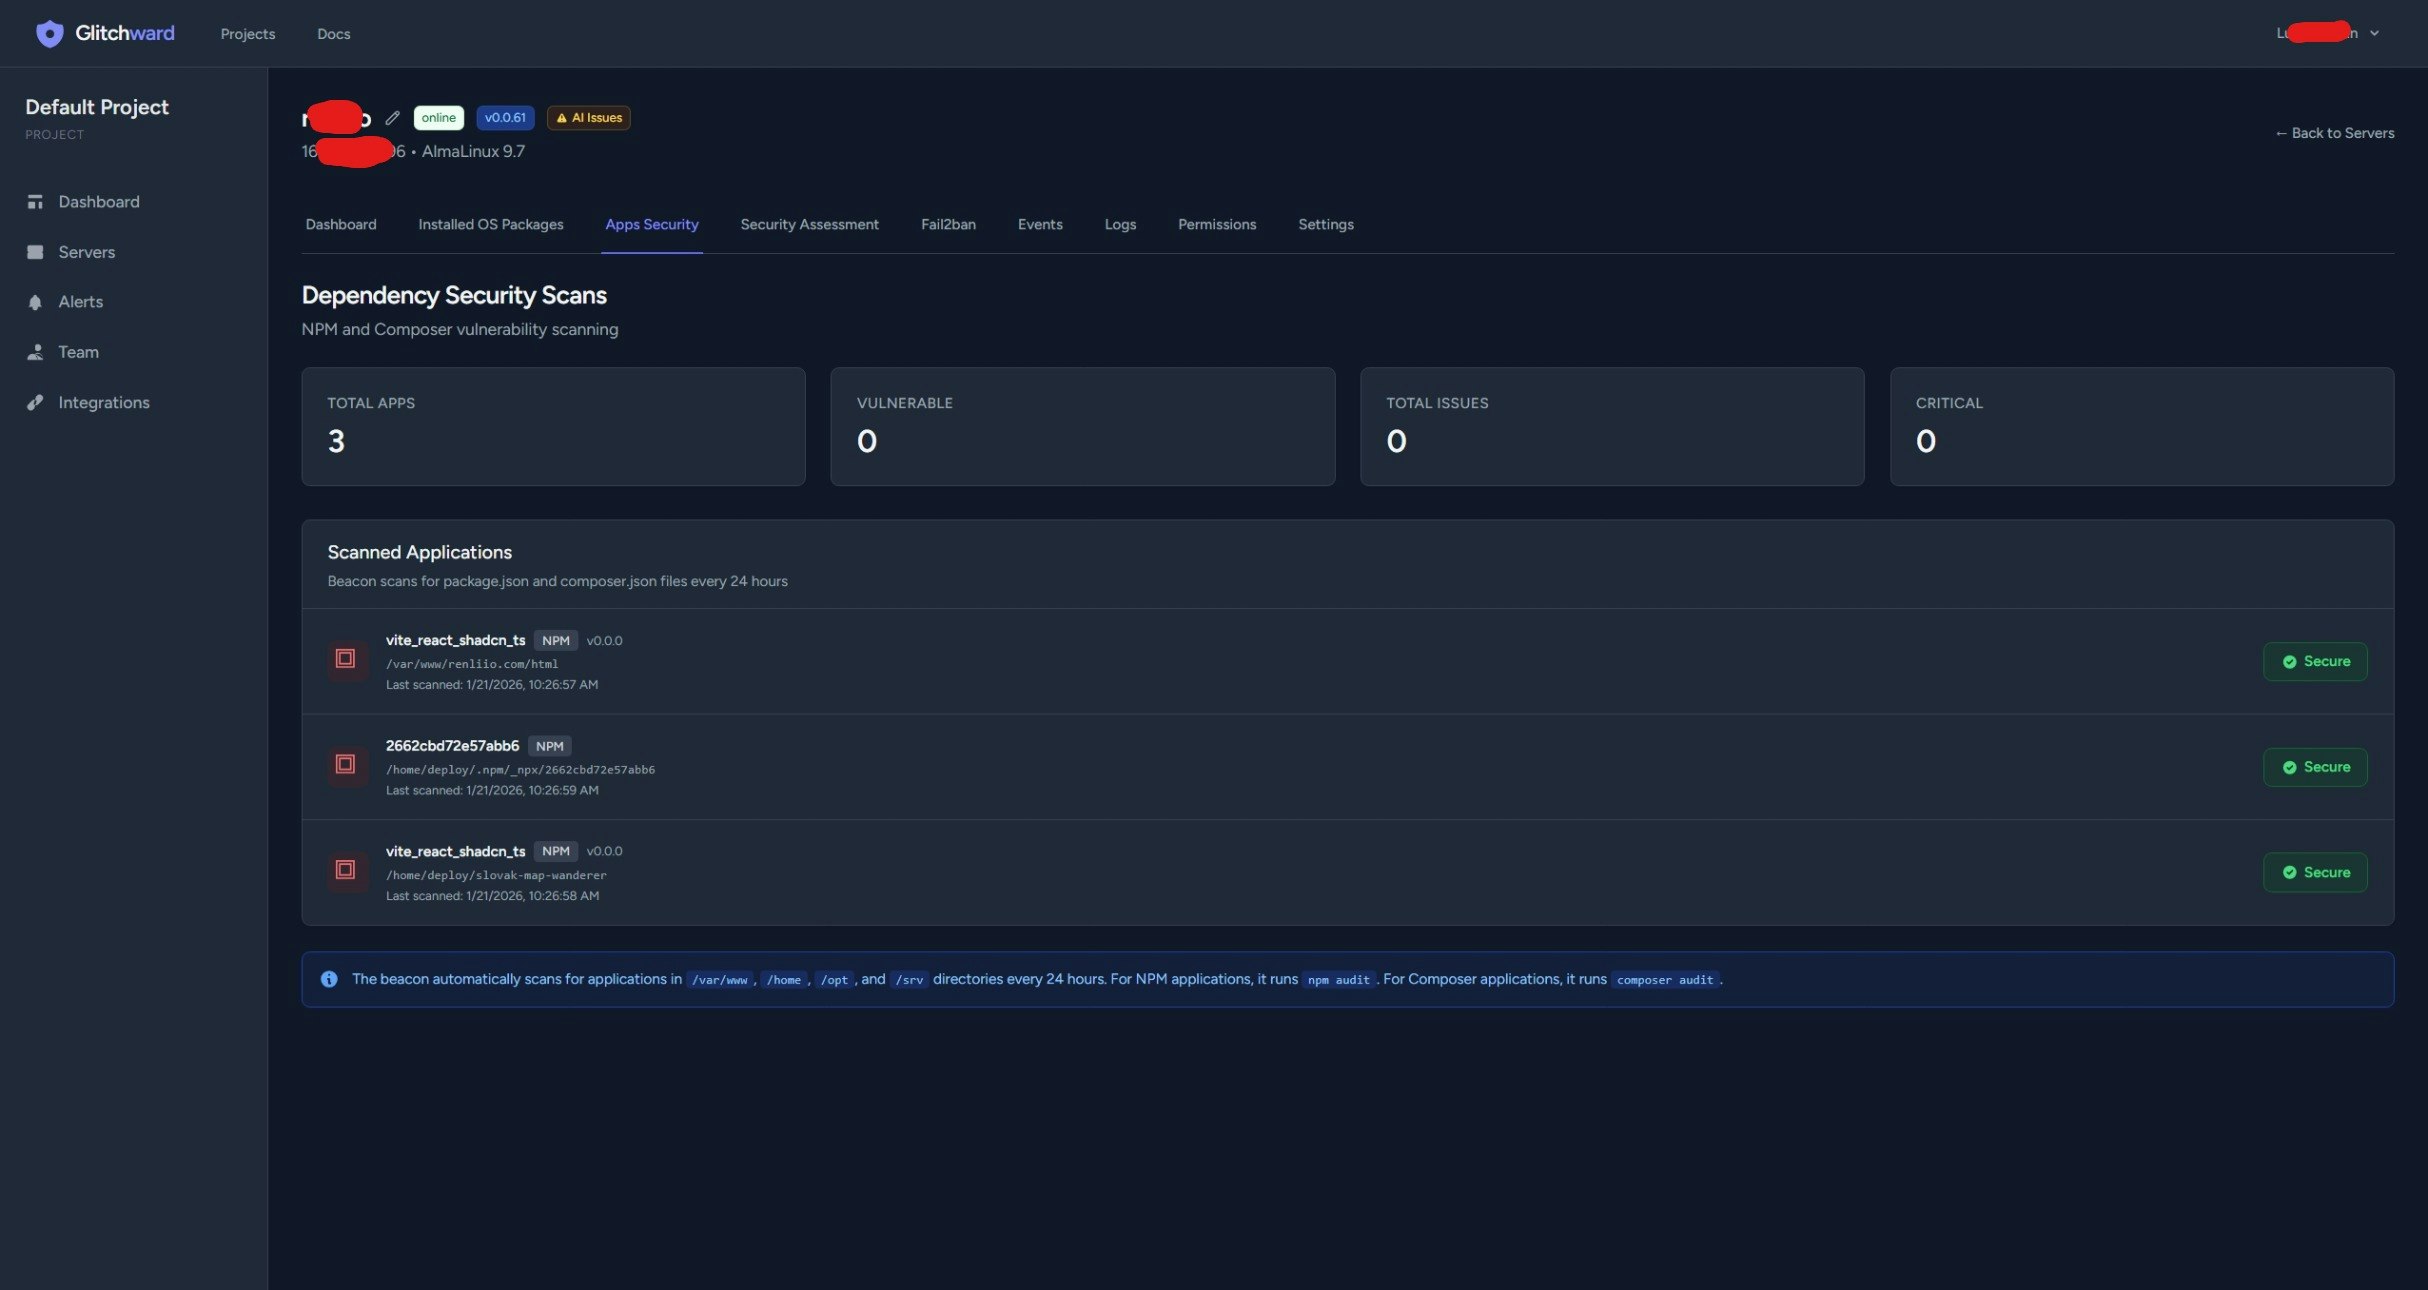Click Secure badge for 2662cbd72e57abb6
2428x1290 pixels.
point(2315,767)
